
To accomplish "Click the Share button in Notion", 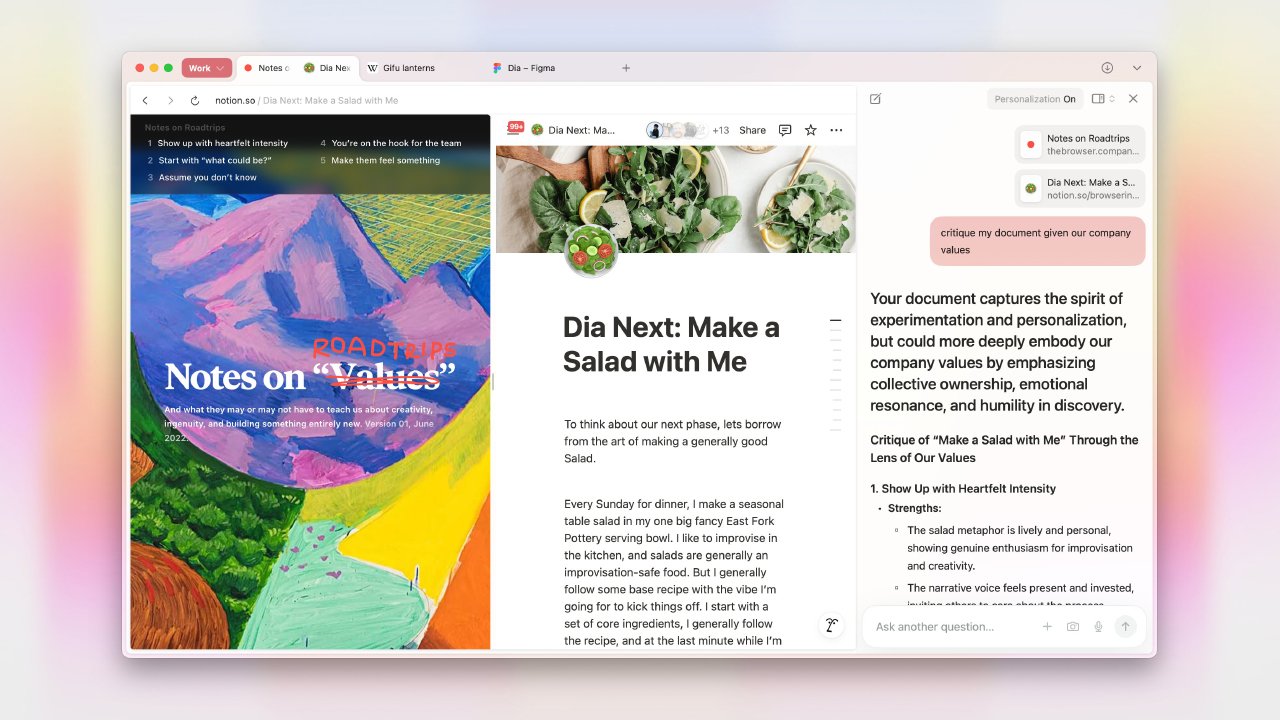I will (x=752, y=130).
